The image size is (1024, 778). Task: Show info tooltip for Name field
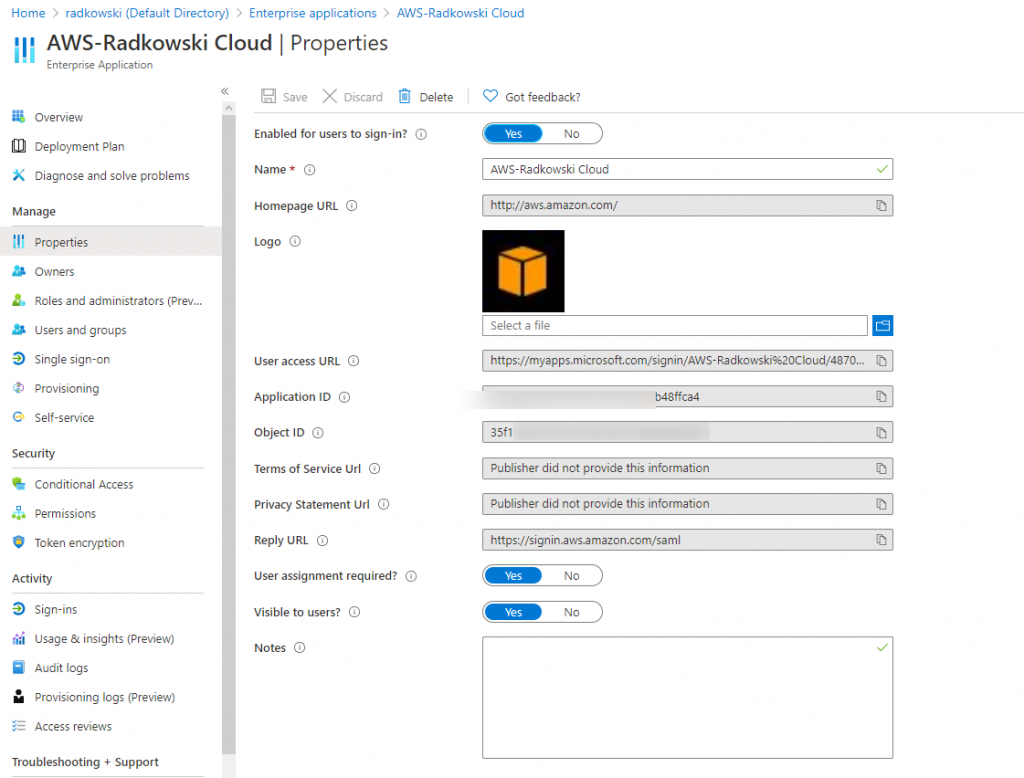coord(310,170)
